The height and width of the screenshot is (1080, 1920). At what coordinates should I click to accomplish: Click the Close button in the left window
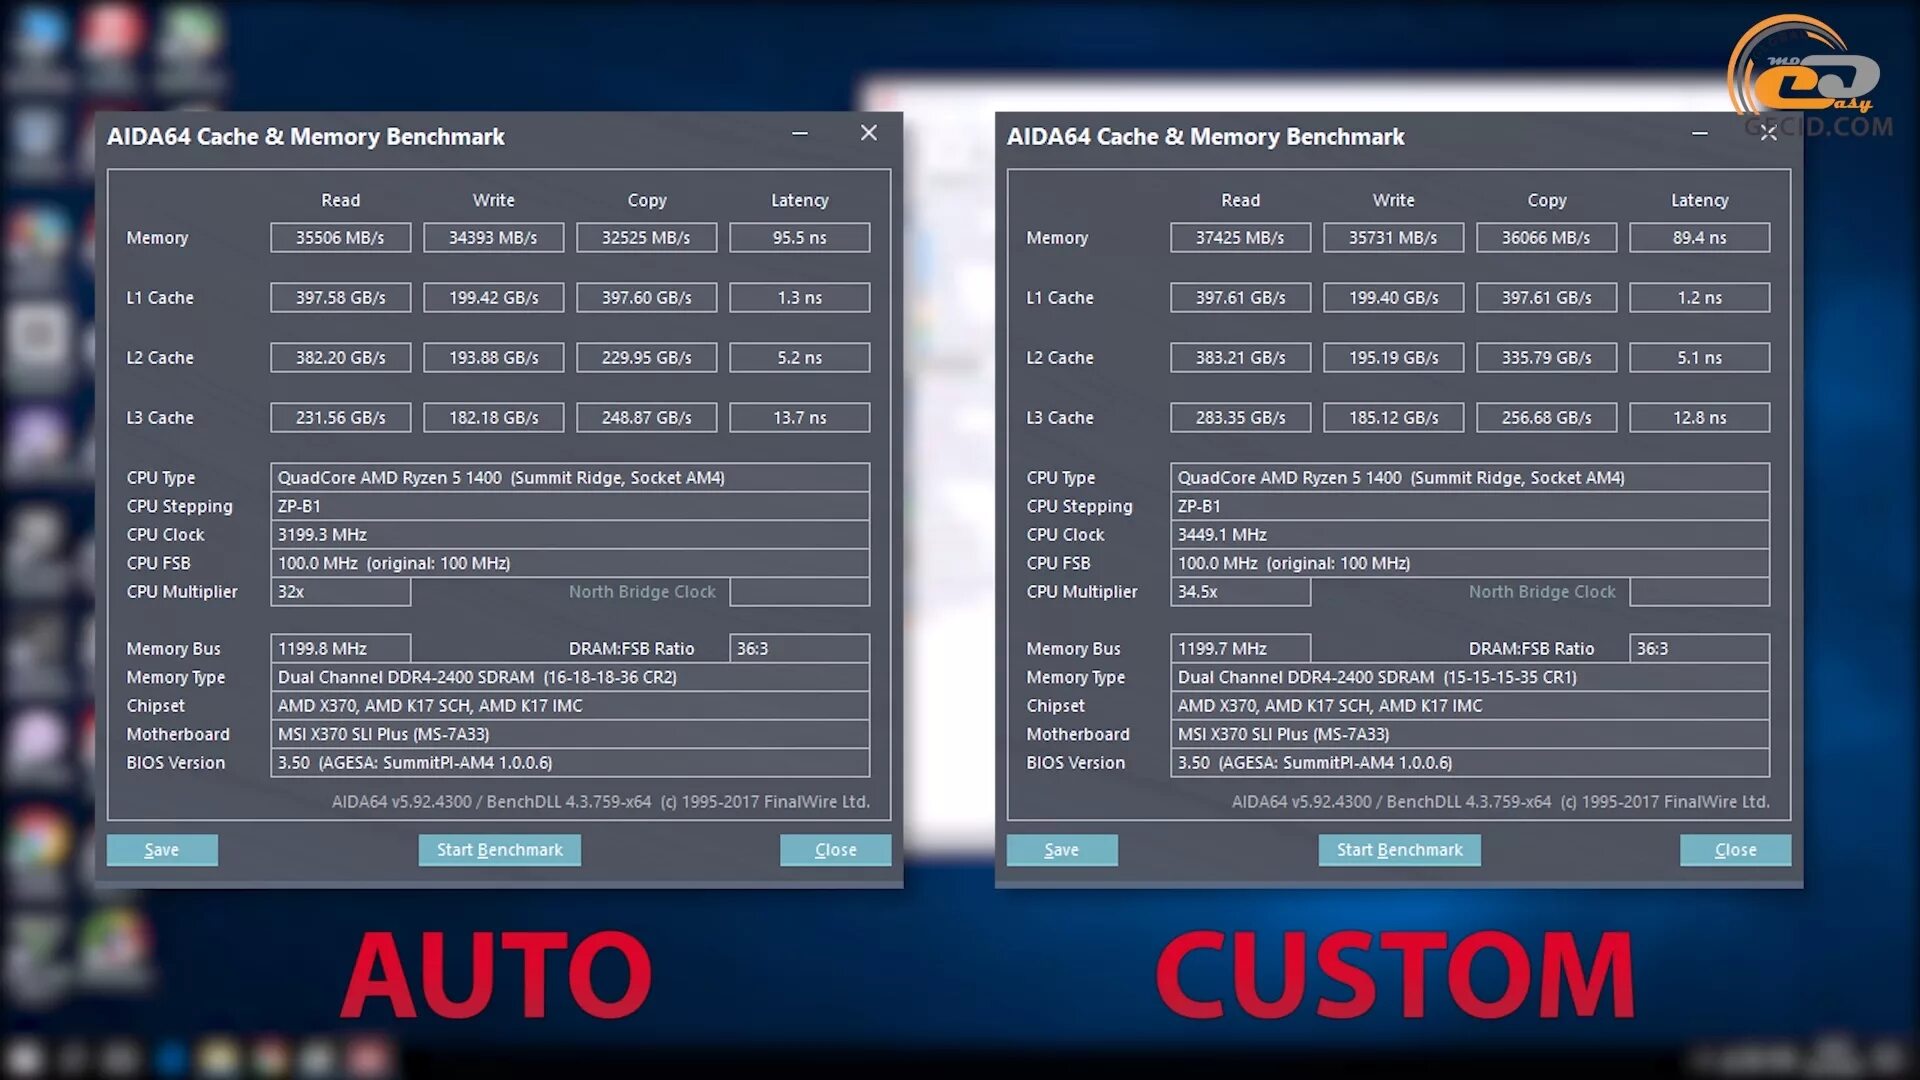pos(835,849)
